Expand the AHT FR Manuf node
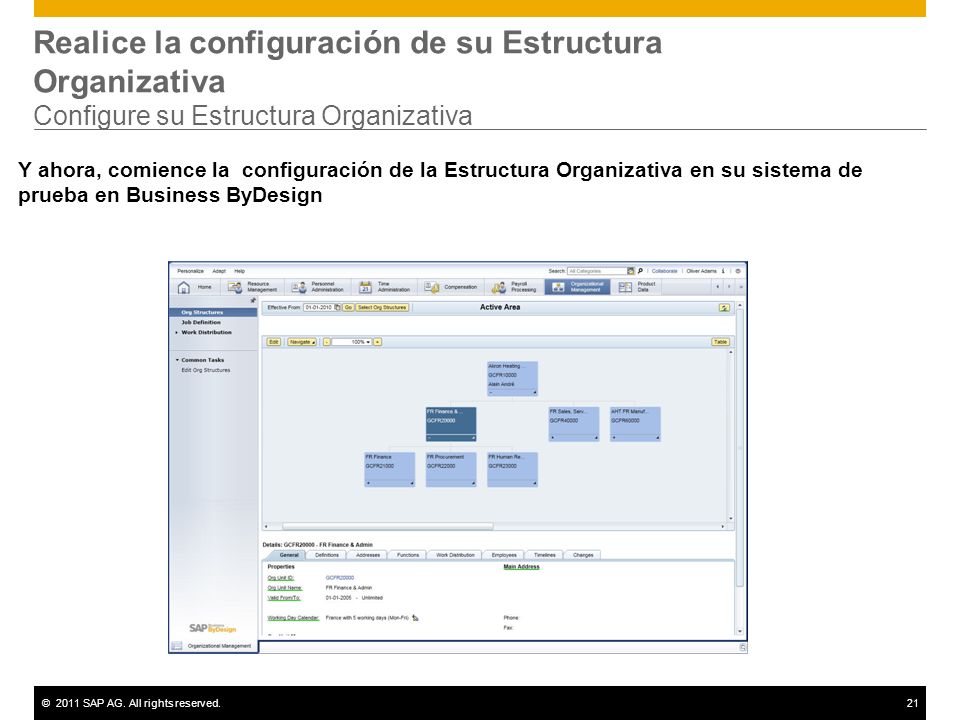The image size is (960, 720). (x=615, y=438)
